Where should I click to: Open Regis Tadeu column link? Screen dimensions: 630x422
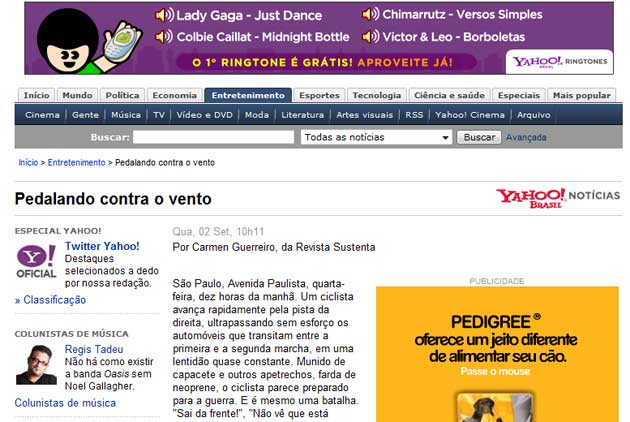(94, 349)
